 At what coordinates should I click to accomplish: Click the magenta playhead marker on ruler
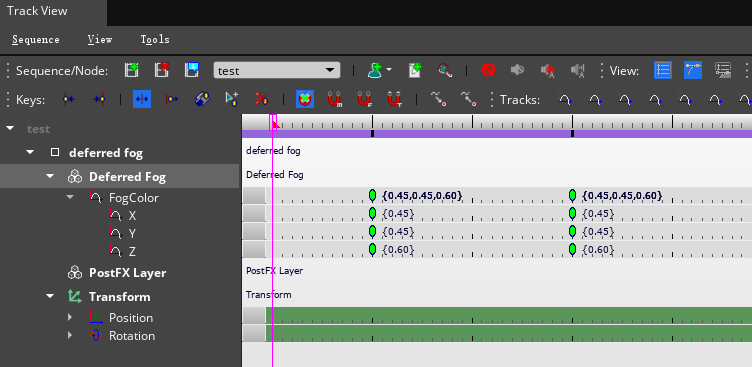[273, 122]
